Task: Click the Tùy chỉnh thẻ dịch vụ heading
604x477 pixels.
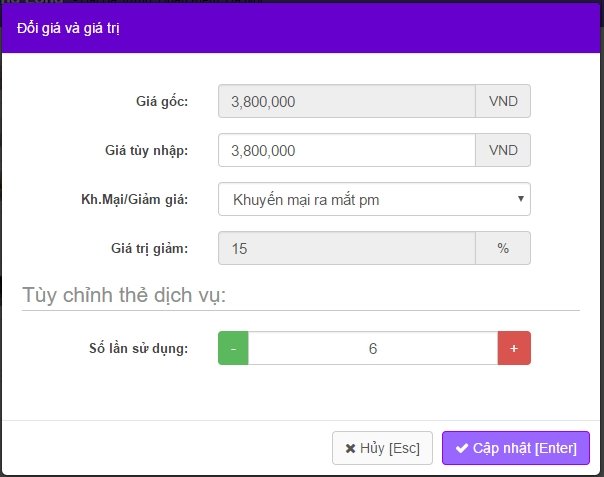Action: click(x=124, y=296)
